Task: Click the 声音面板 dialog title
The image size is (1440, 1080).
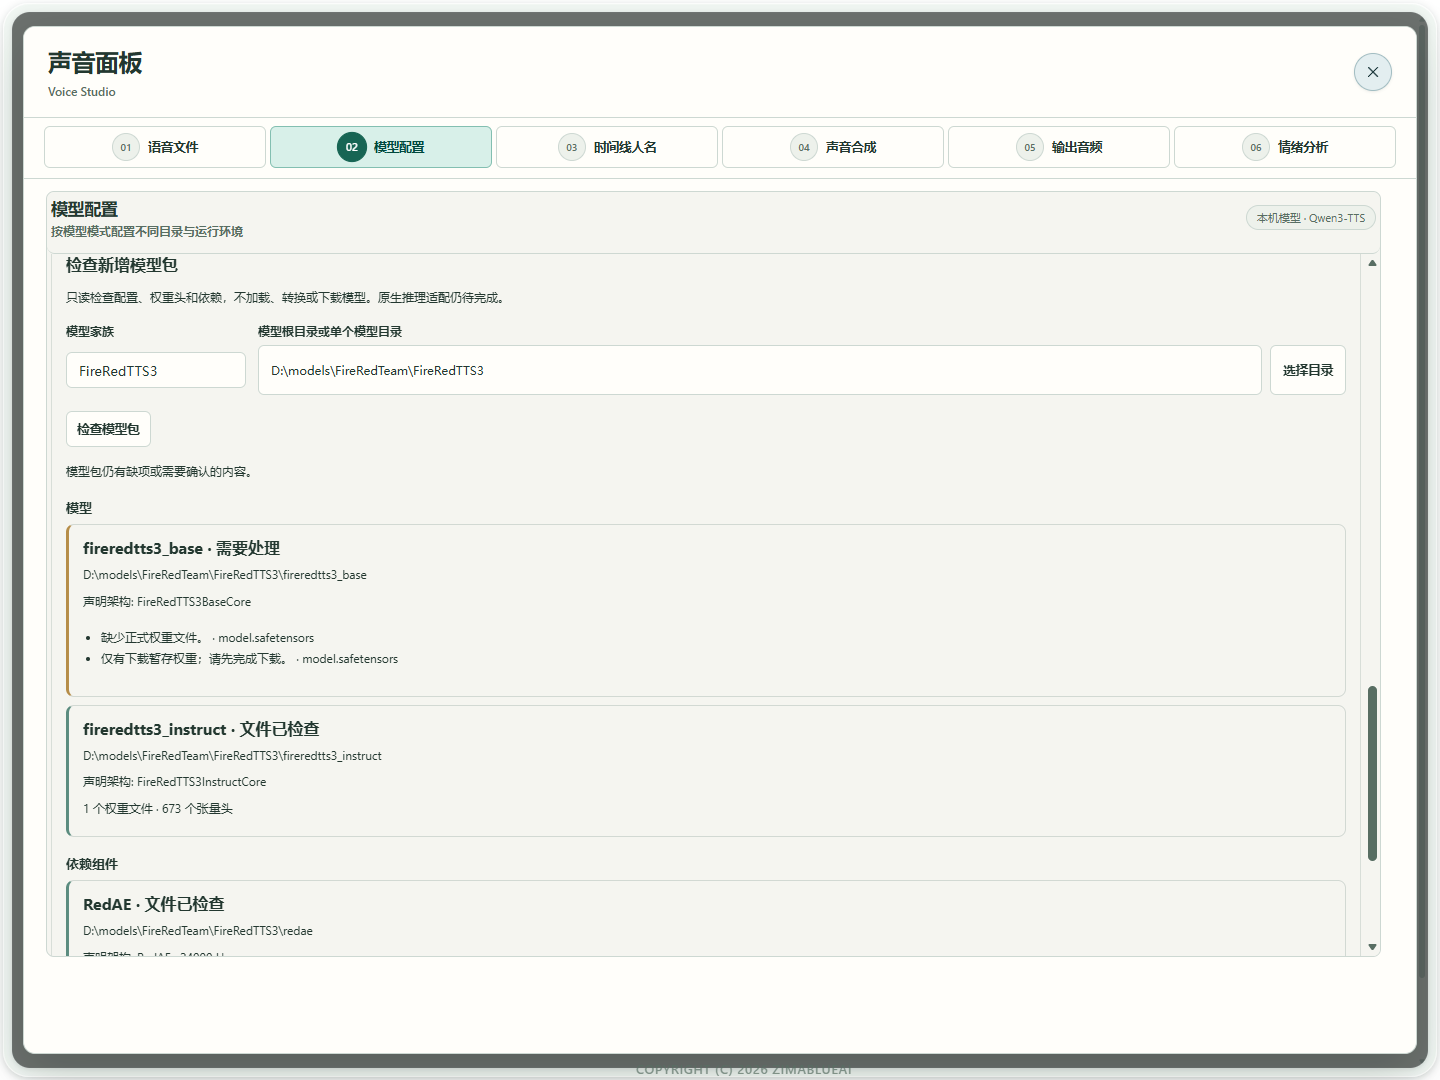Action: click(95, 63)
